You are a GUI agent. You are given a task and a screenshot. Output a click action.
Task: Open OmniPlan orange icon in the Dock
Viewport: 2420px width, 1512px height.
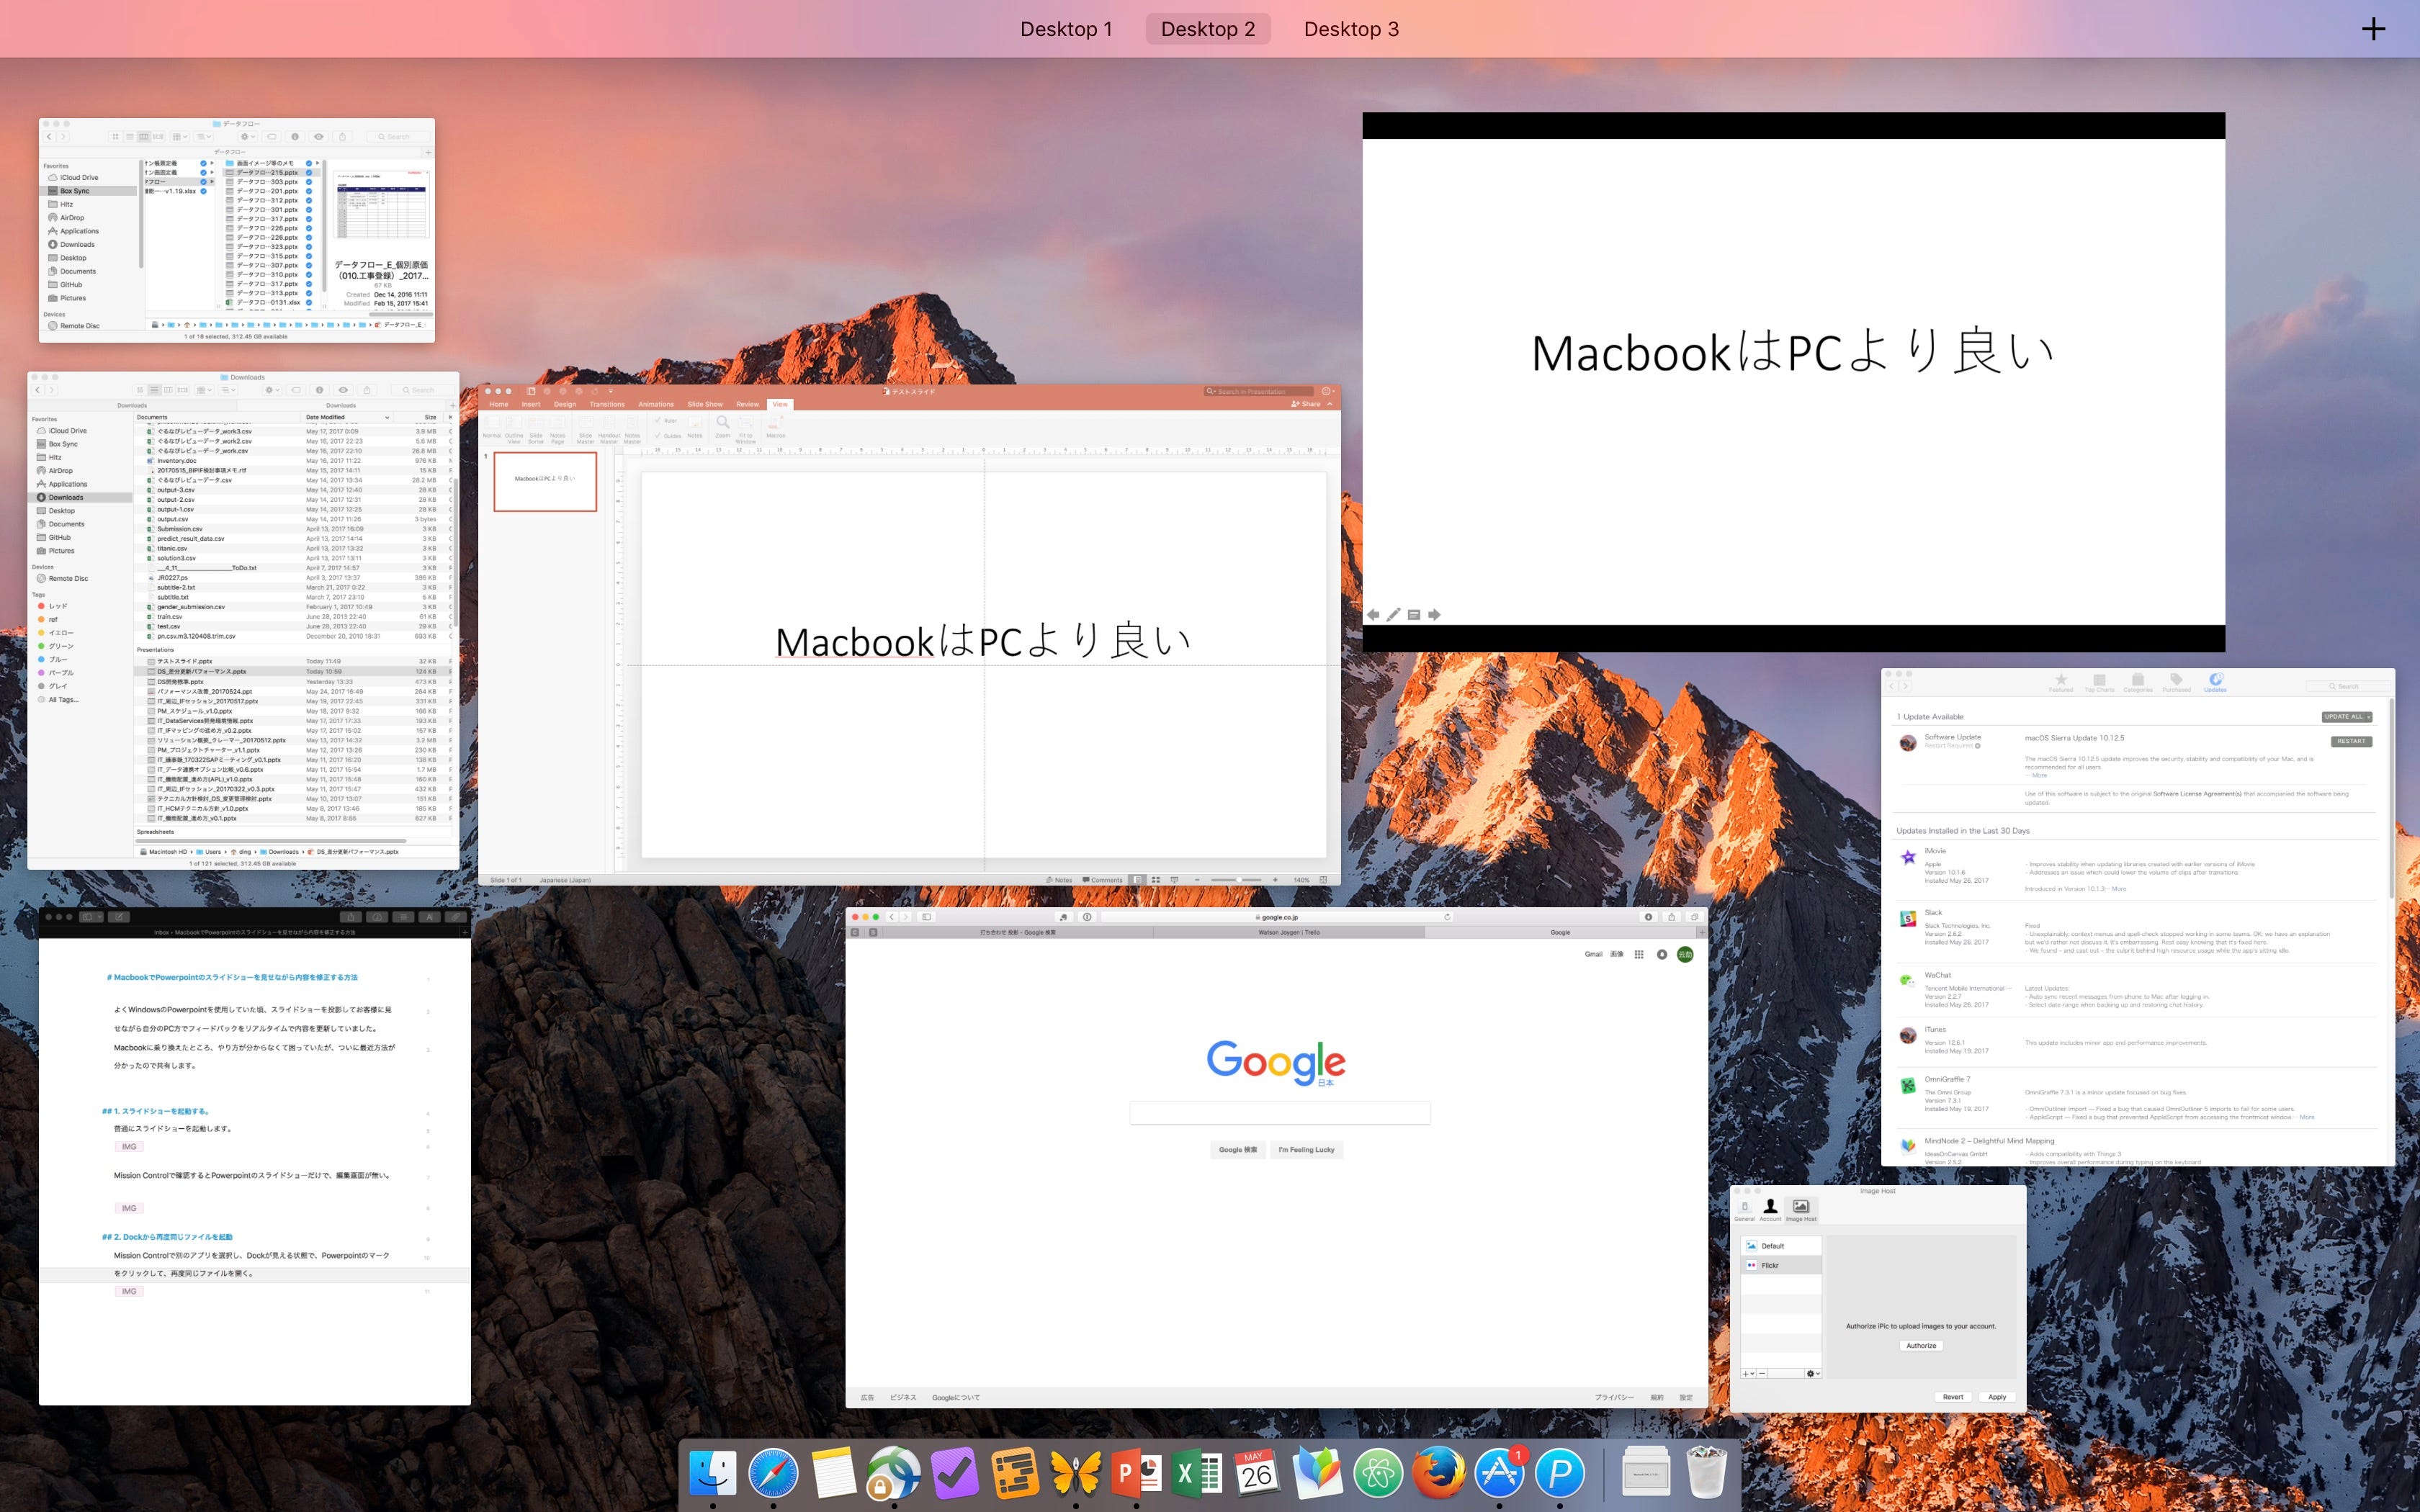coord(1015,1472)
